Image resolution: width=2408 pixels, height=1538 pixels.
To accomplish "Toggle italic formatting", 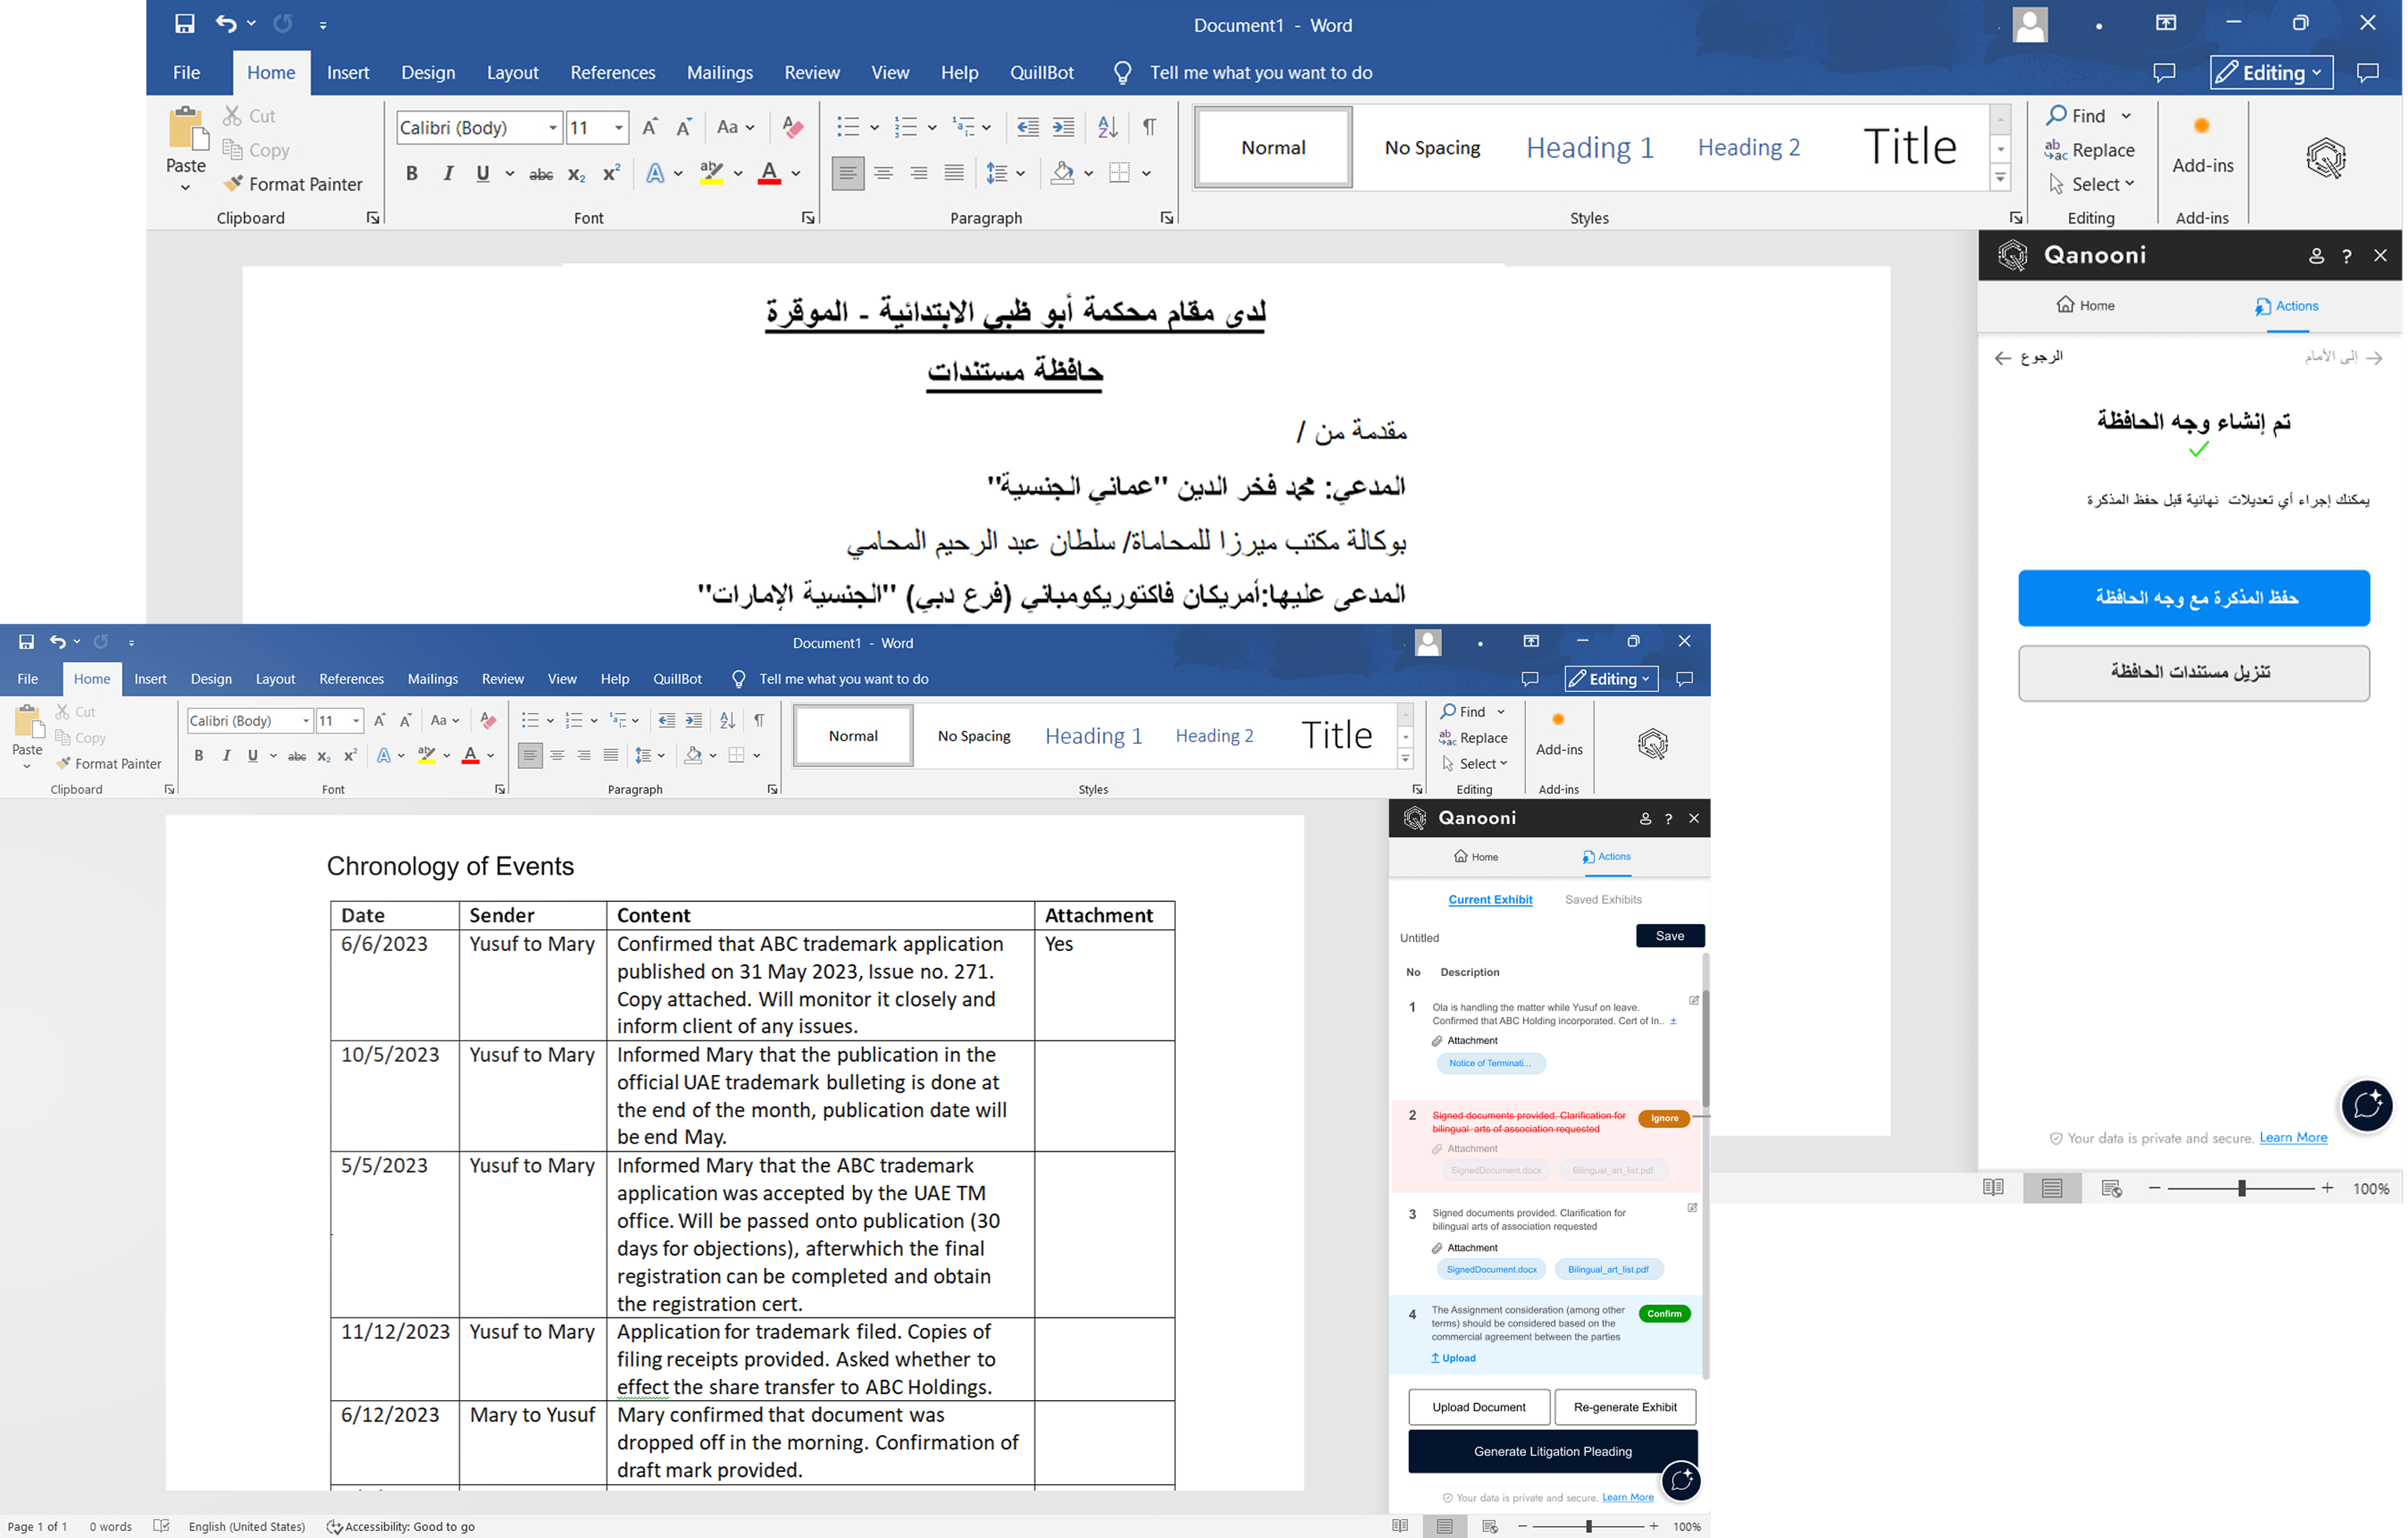I will coord(448,172).
